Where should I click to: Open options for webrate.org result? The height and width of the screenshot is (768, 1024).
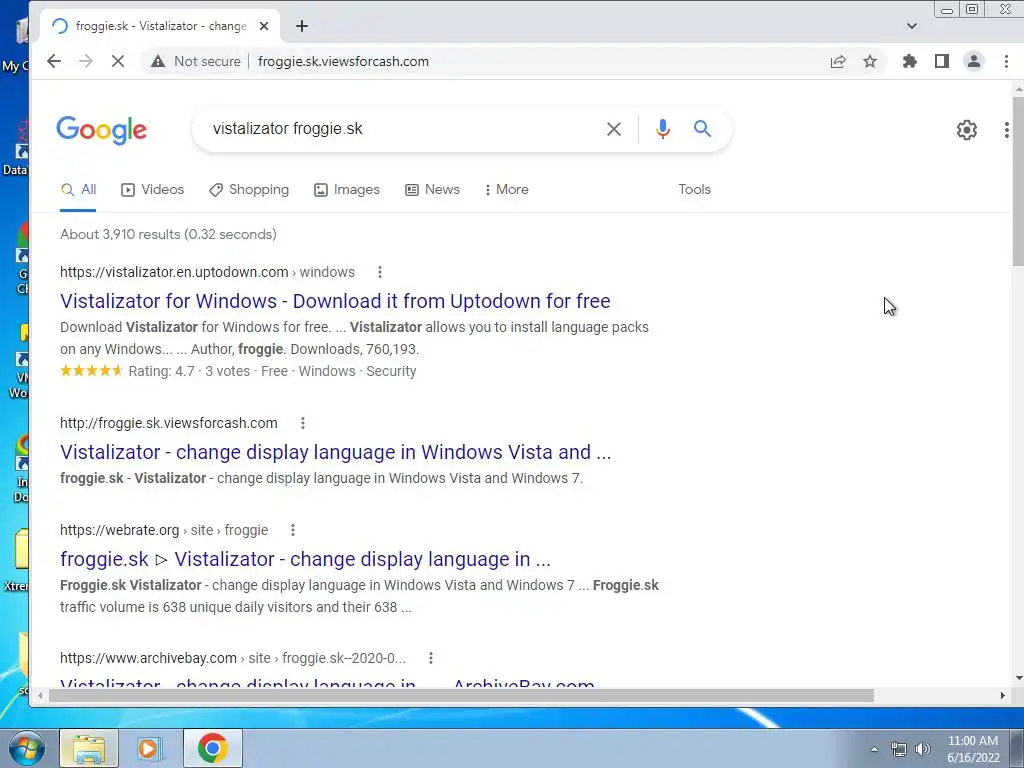pyautogui.click(x=293, y=530)
